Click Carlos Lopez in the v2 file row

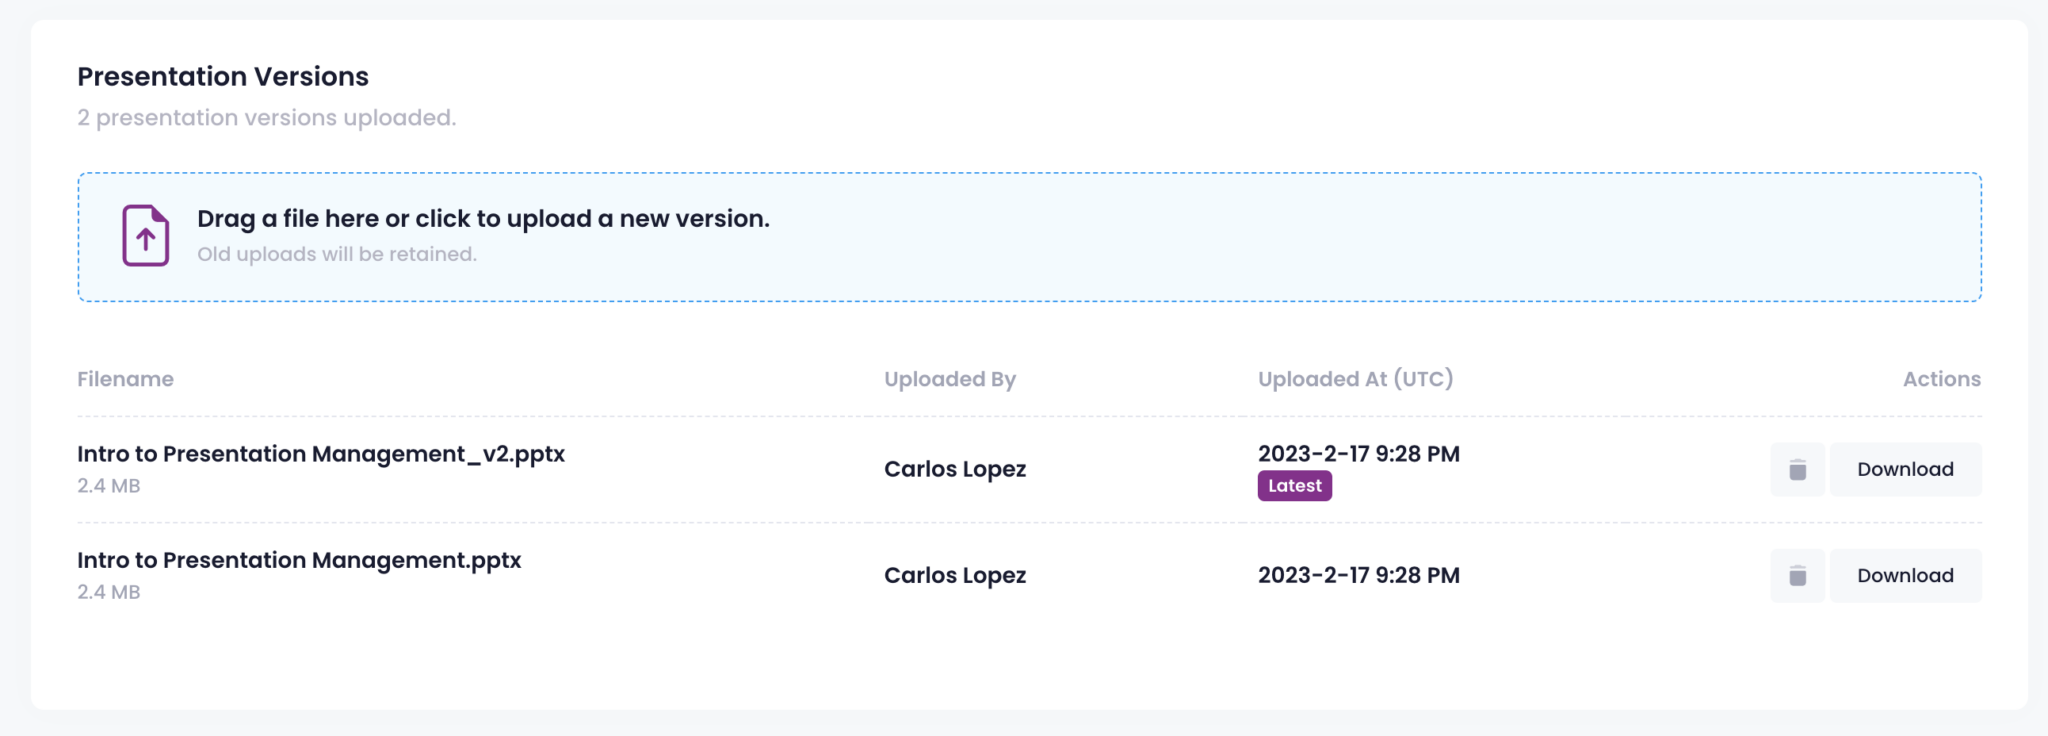[x=955, y=469]
